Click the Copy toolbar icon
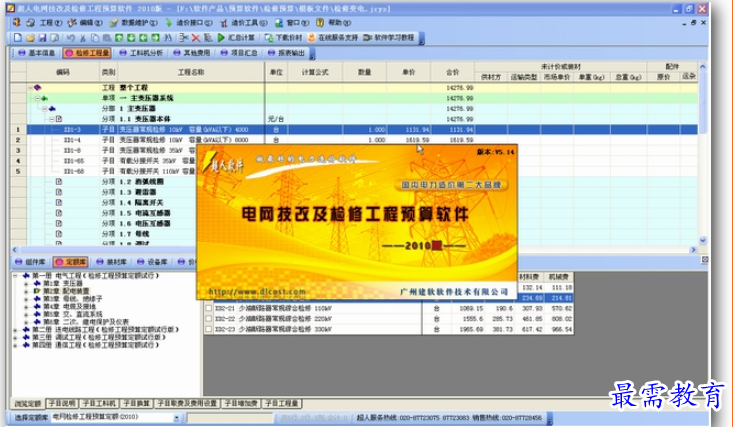733x427 pixels. click(95, 37)
